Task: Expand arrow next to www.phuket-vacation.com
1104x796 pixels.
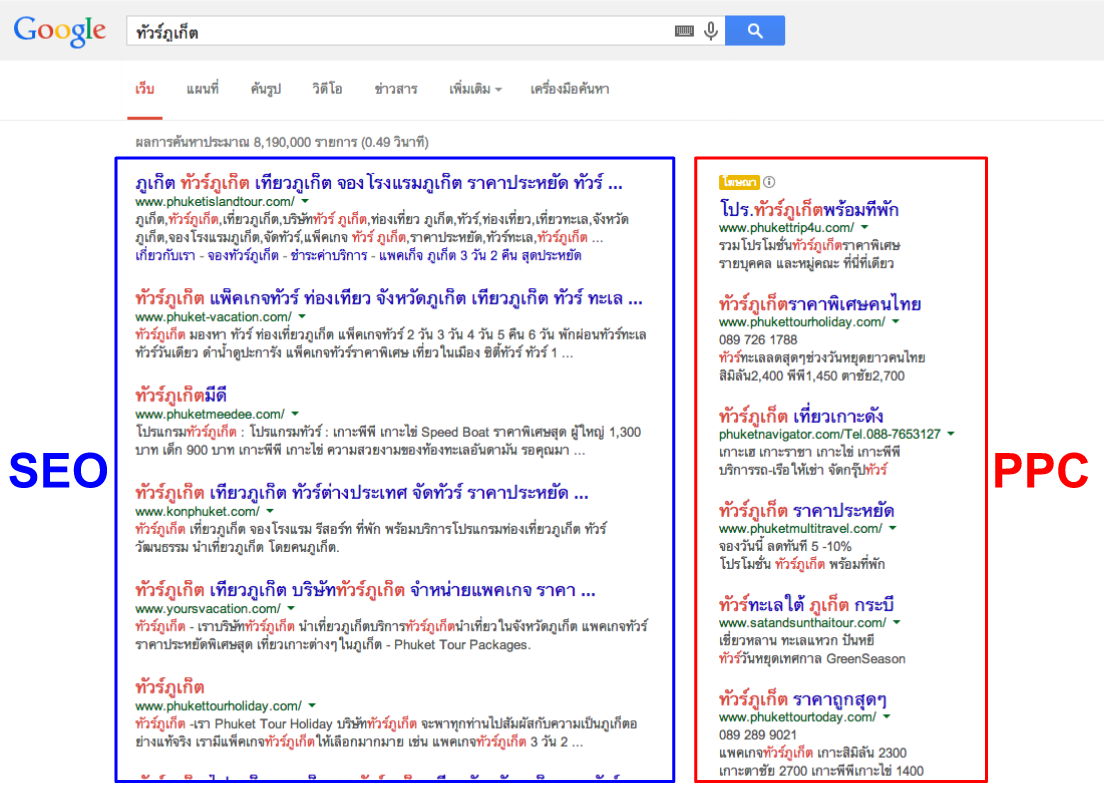Action: pyautogui.click(x=302, y=317)
